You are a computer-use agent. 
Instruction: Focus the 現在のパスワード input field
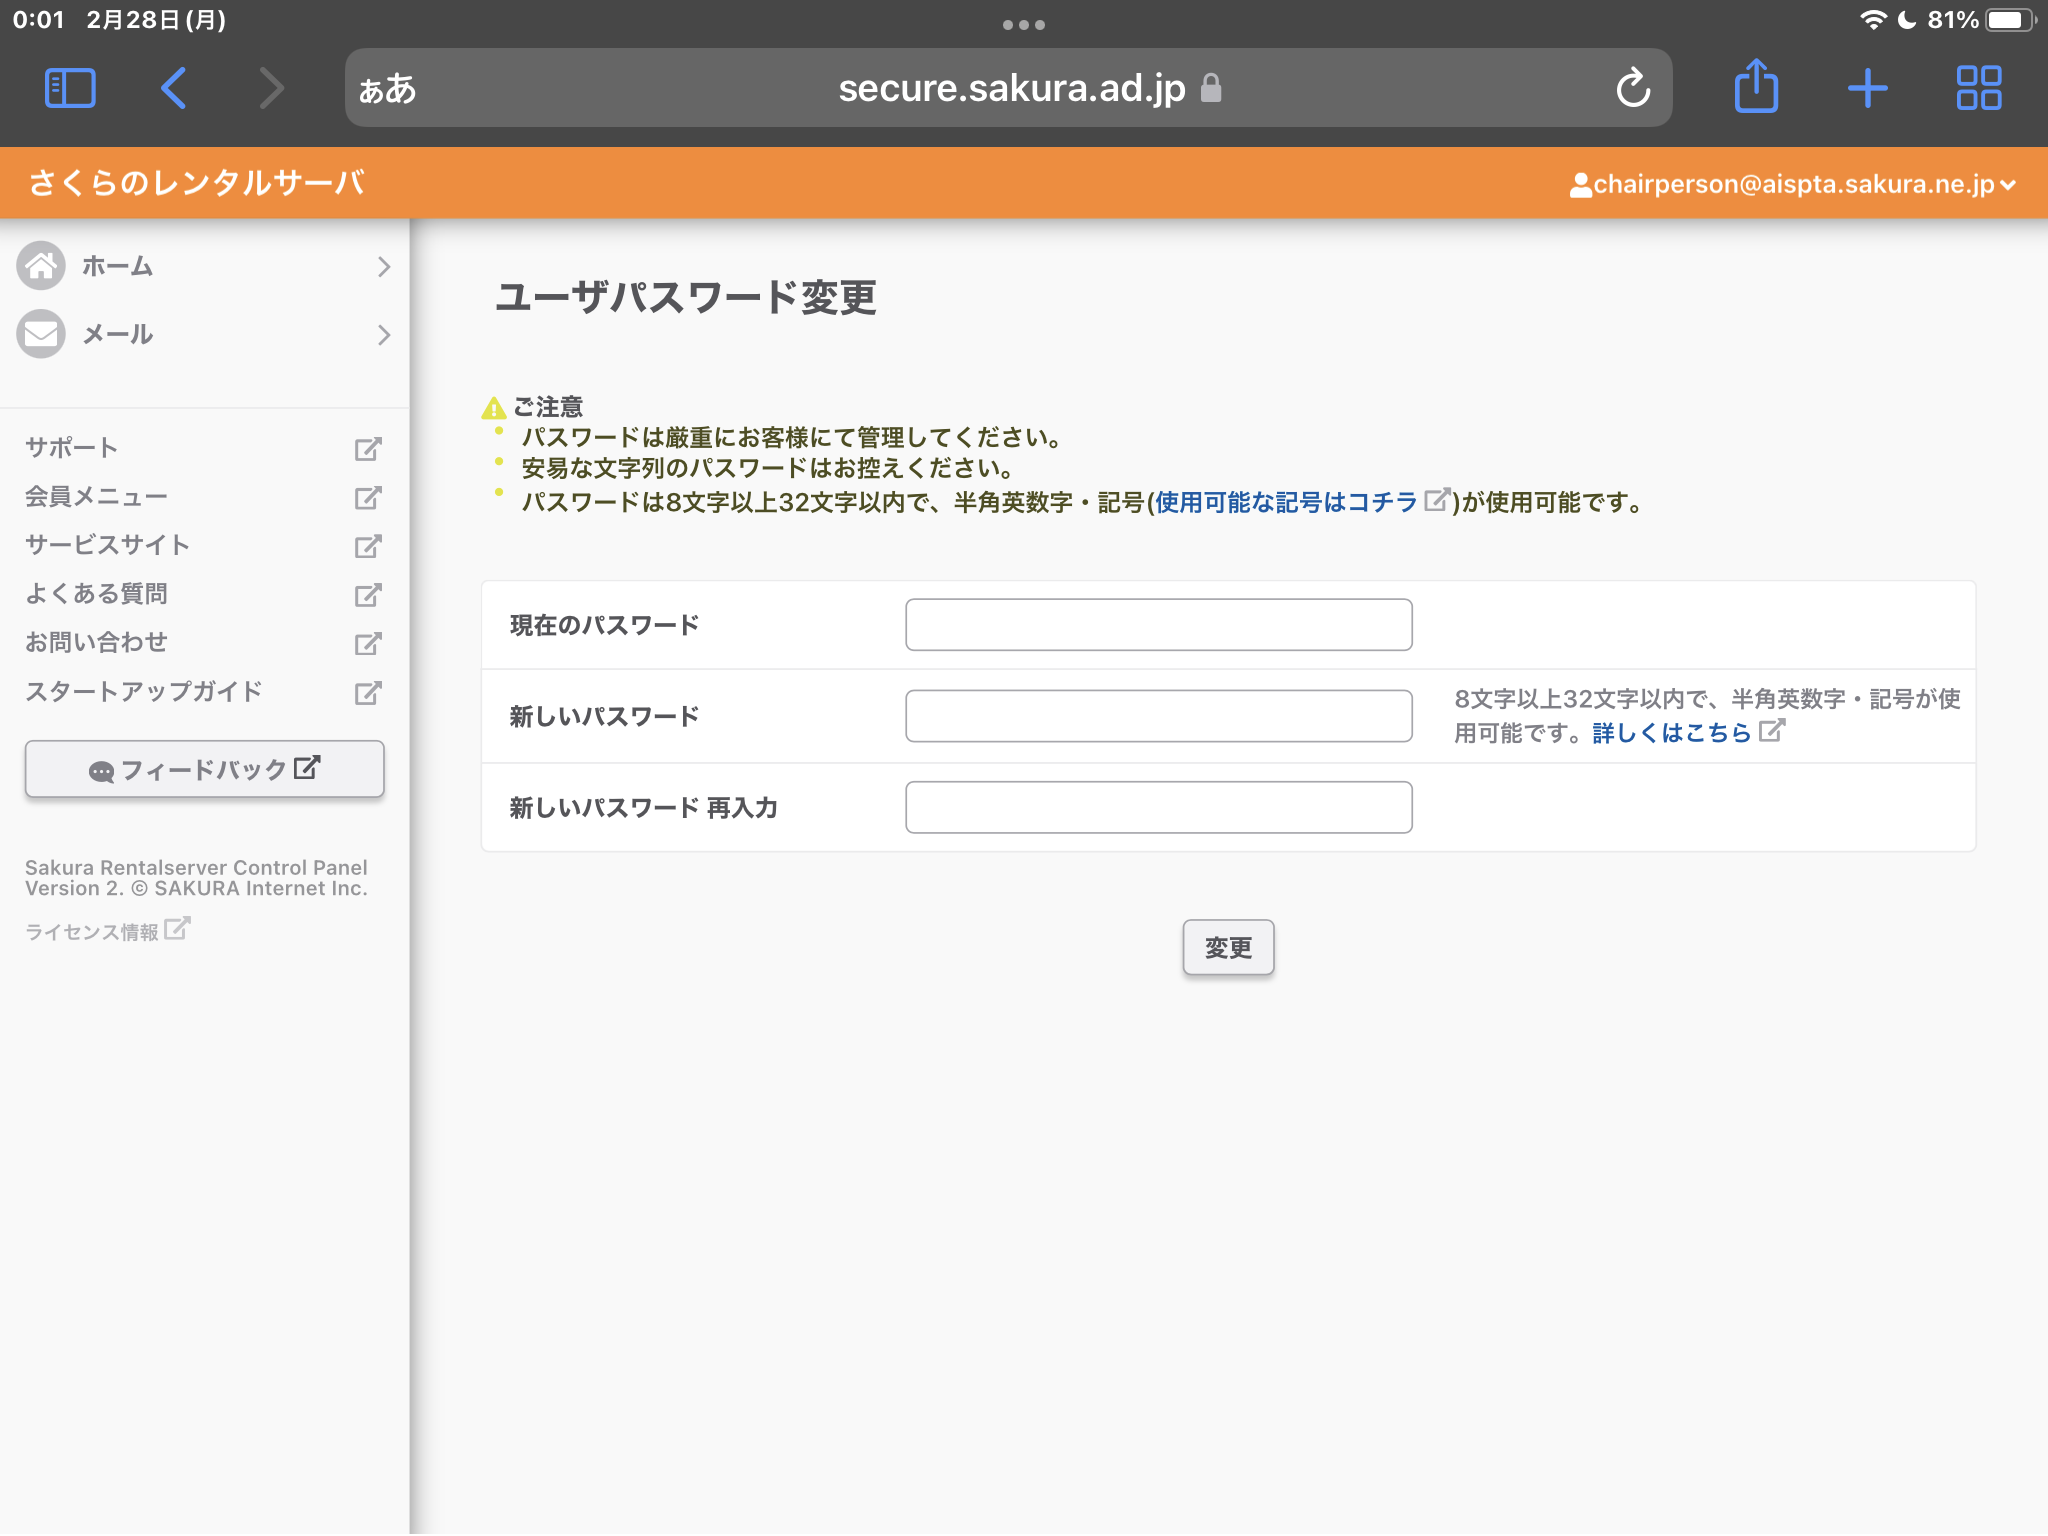pyautogui.click(x=1158, y=625)
